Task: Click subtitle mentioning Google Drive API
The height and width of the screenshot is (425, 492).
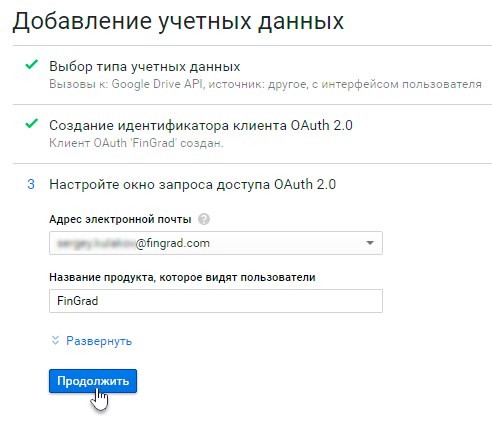Action: coord(265,84)
